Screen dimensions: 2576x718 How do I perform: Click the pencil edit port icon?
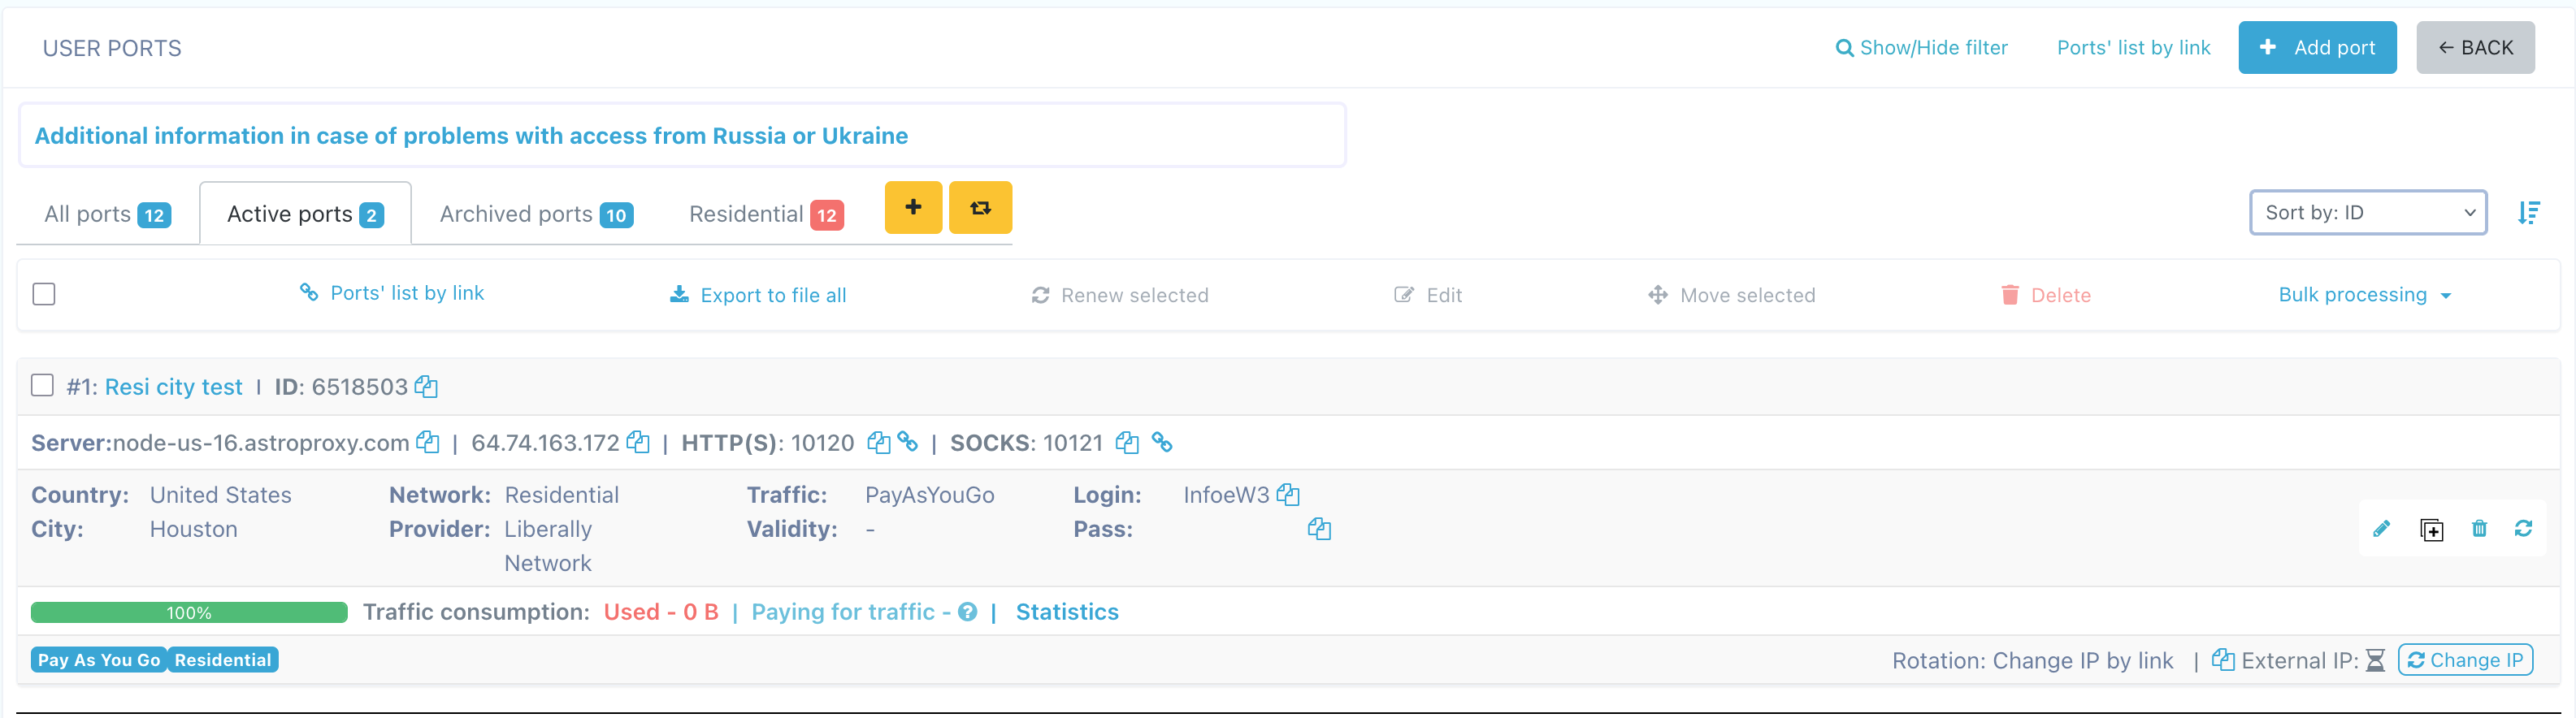tap(2381, 529)
